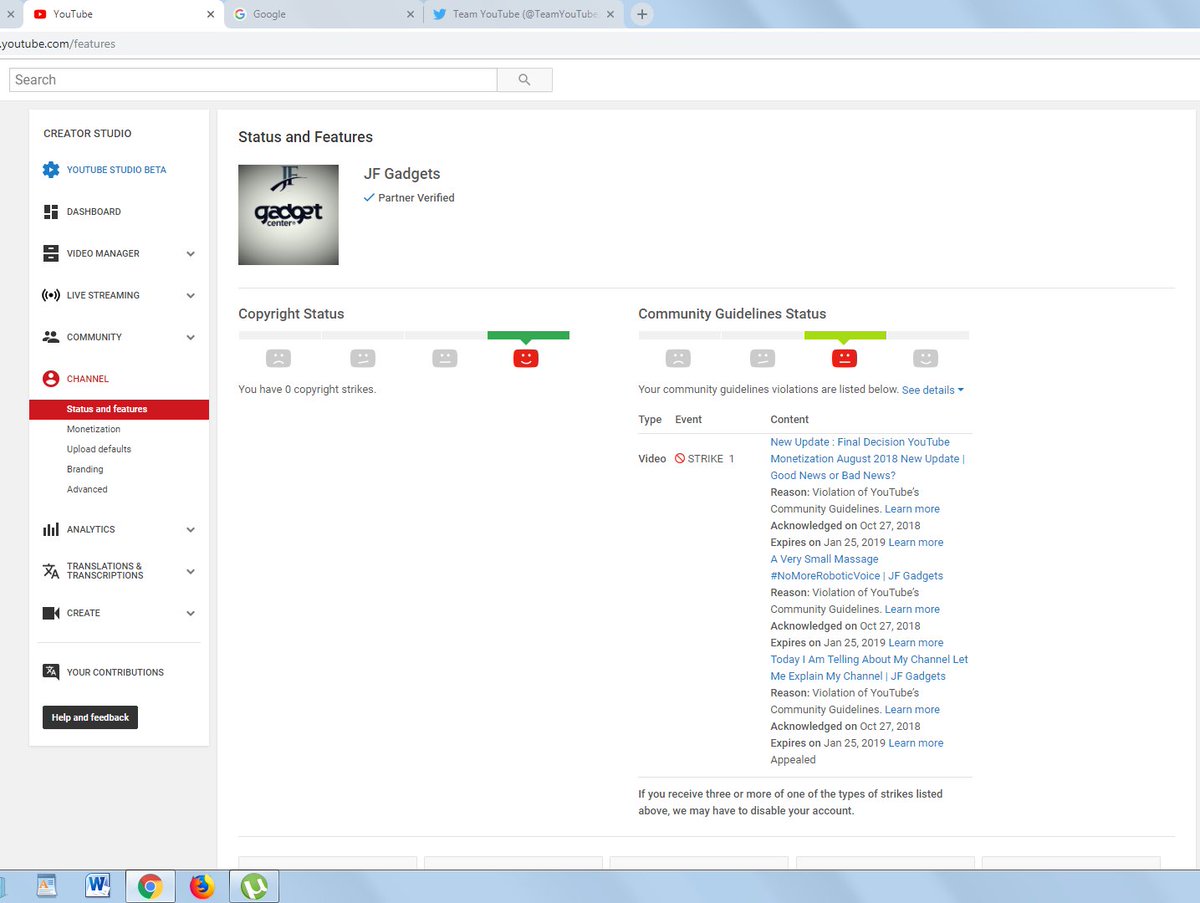Screen dimensions: 1200x903
Task: Expand the Analytics section
Action: point(190,530)
